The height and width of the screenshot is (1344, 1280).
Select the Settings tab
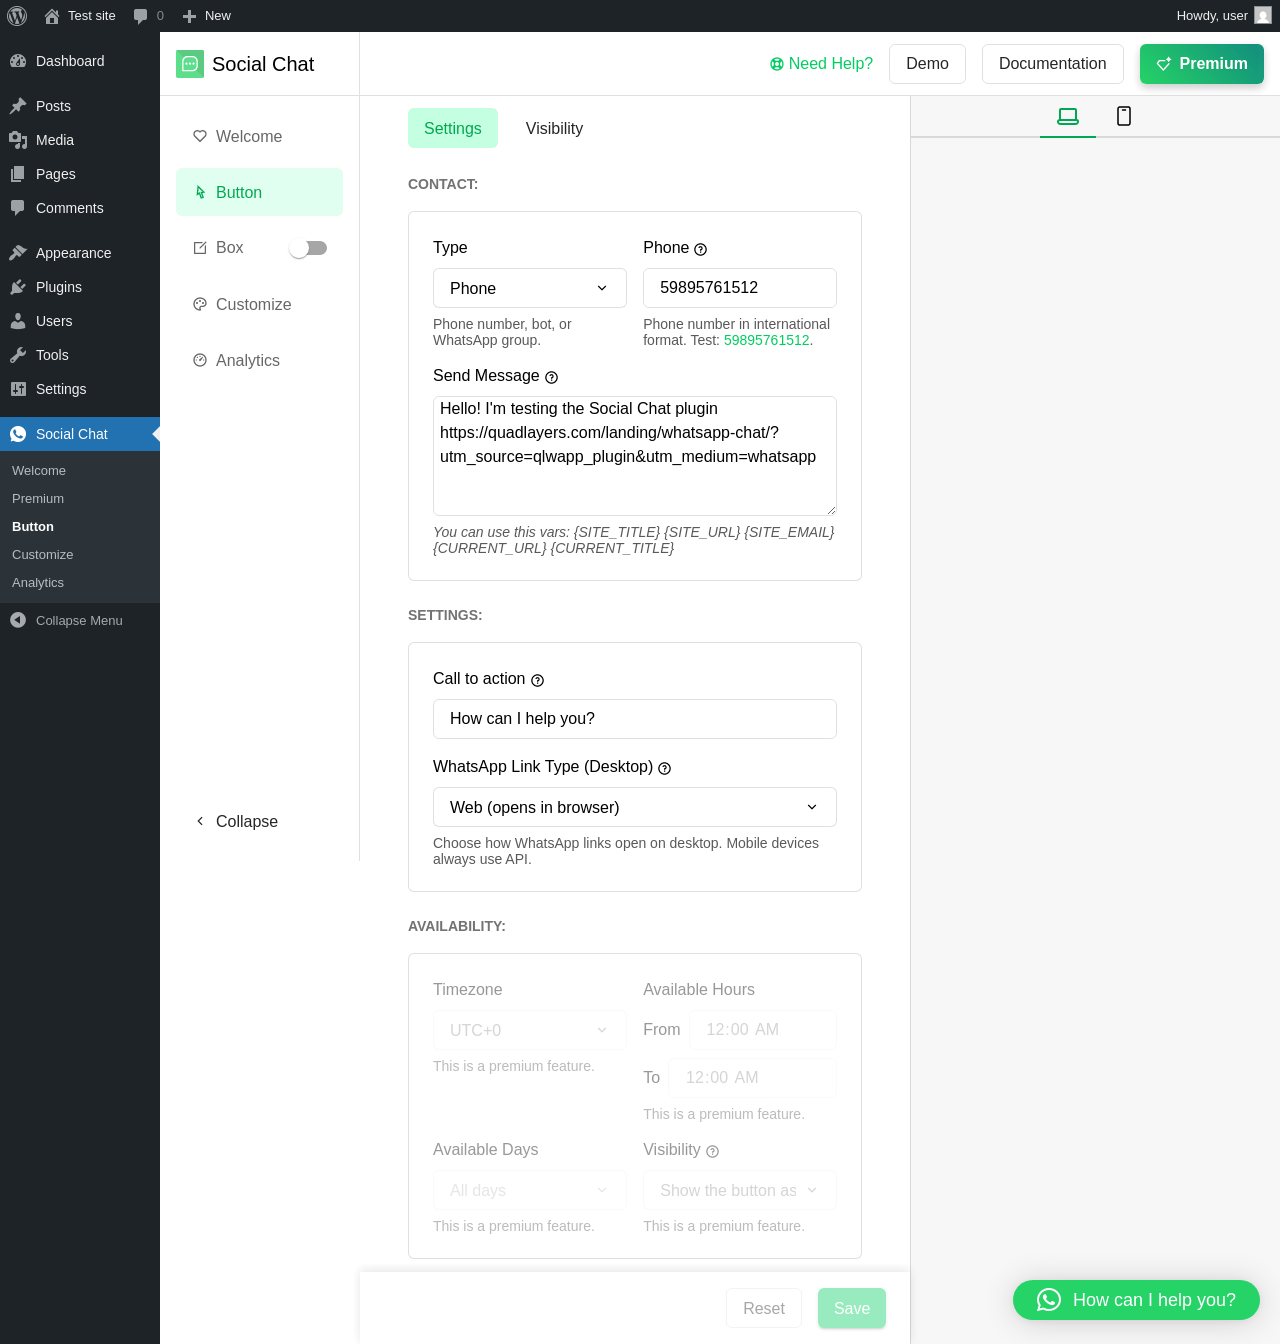tap(453, 128)
